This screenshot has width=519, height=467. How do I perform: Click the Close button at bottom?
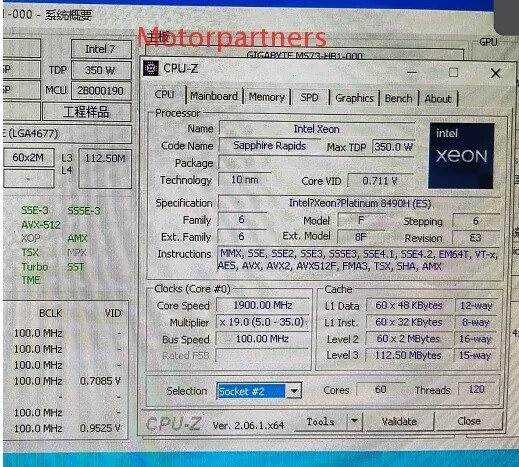469,421
